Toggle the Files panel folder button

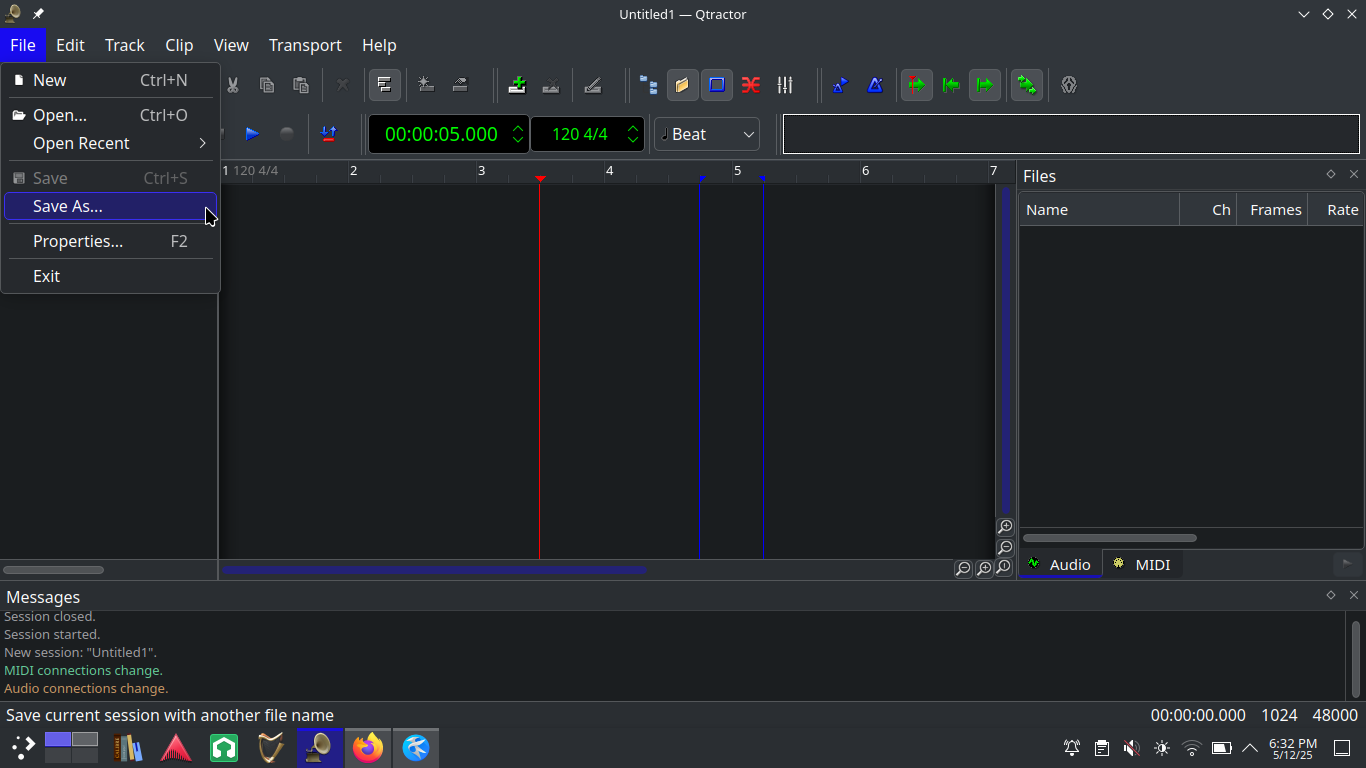click(683, 85)
